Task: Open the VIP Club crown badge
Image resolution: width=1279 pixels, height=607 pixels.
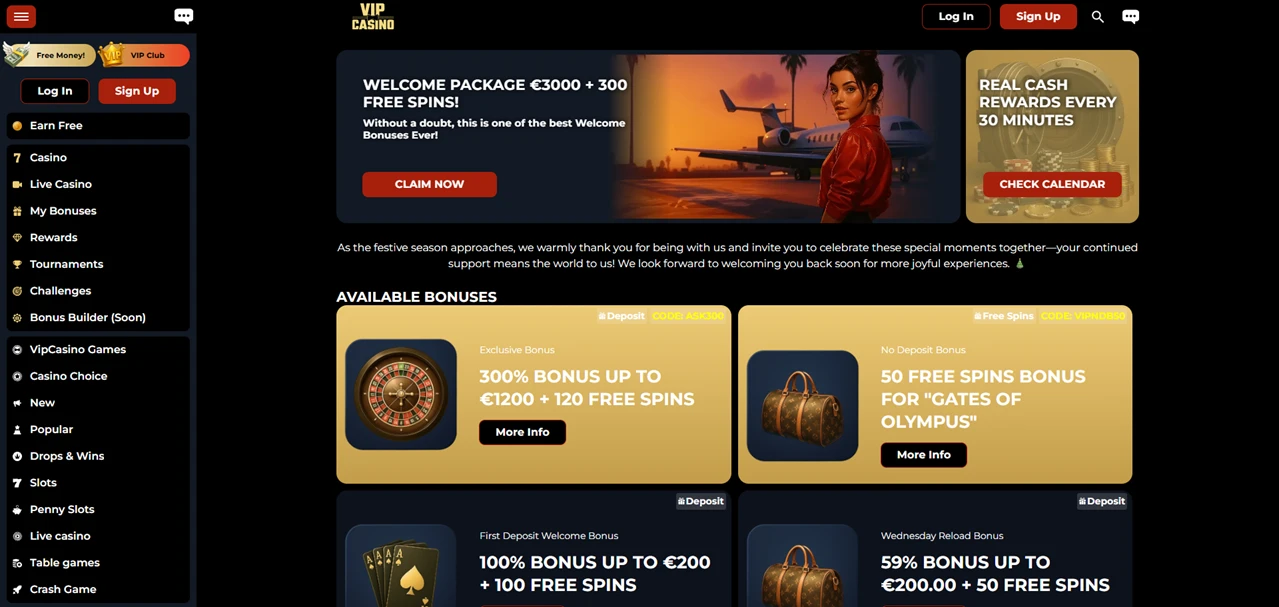Action: pyautogui.click(x=145, y=55)
